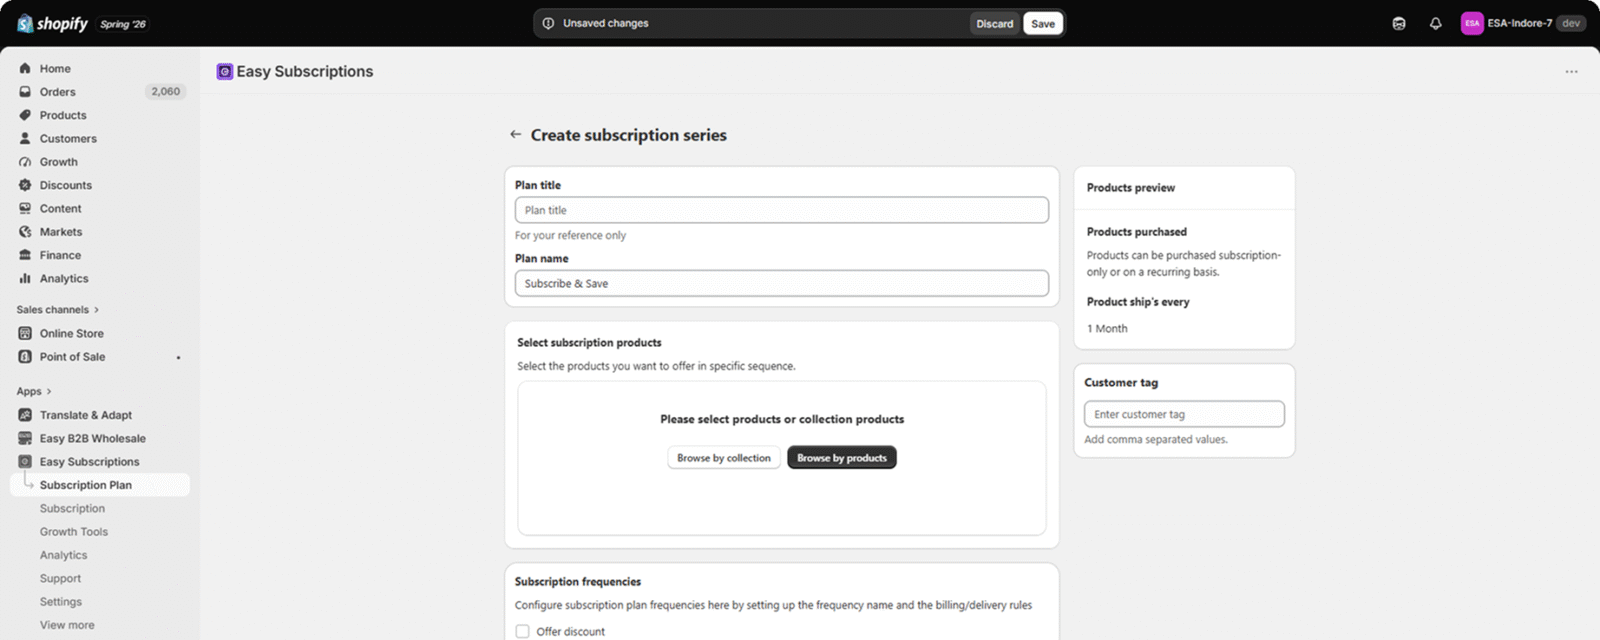Image resolution: width=1600 pixels, height=640 pixels.
Task: Click the Point of Sale status dot
Action: pos(179,357)
